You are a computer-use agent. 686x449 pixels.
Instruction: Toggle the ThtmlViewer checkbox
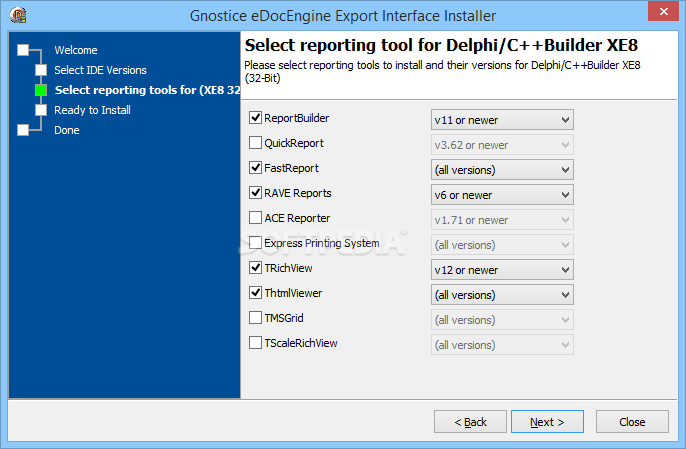point(255,292)
